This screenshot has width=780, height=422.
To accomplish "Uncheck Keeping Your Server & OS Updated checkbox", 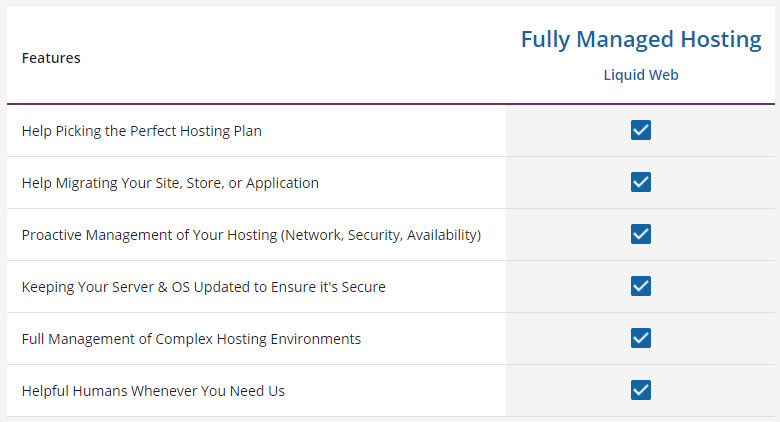I will point(641,286).
